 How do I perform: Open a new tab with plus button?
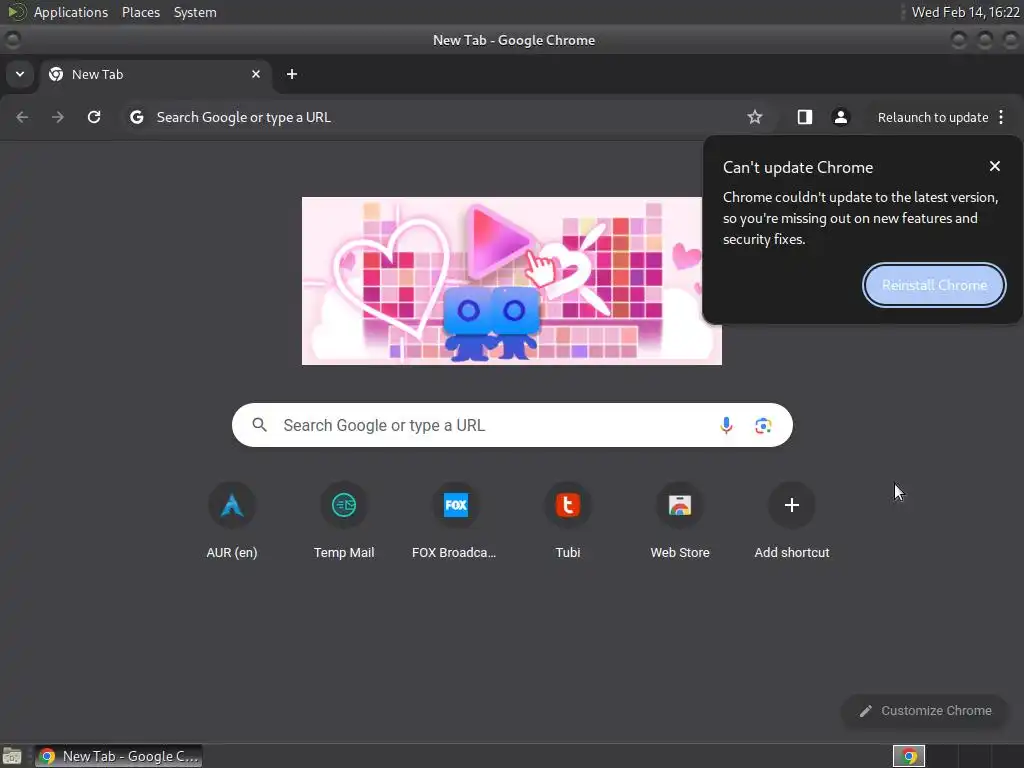coord(292,74)
